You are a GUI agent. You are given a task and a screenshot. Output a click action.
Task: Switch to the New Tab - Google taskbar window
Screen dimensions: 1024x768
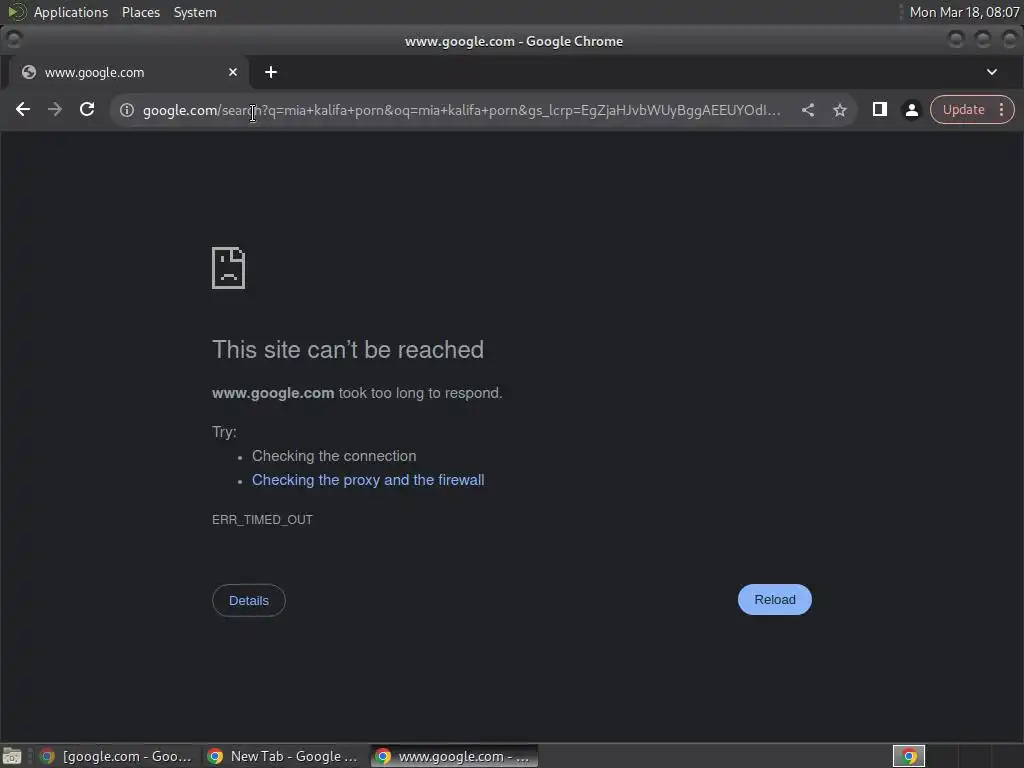coord(283,756)
